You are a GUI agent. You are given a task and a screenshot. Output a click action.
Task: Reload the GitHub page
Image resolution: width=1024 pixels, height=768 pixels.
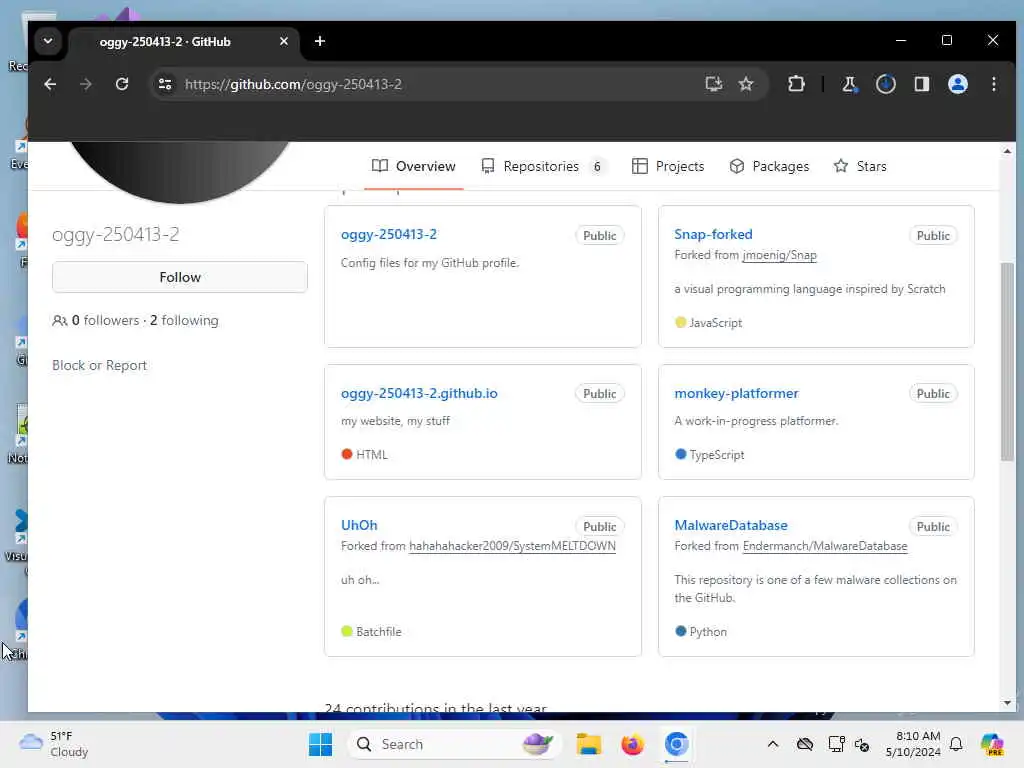click(x=121, y=84)
